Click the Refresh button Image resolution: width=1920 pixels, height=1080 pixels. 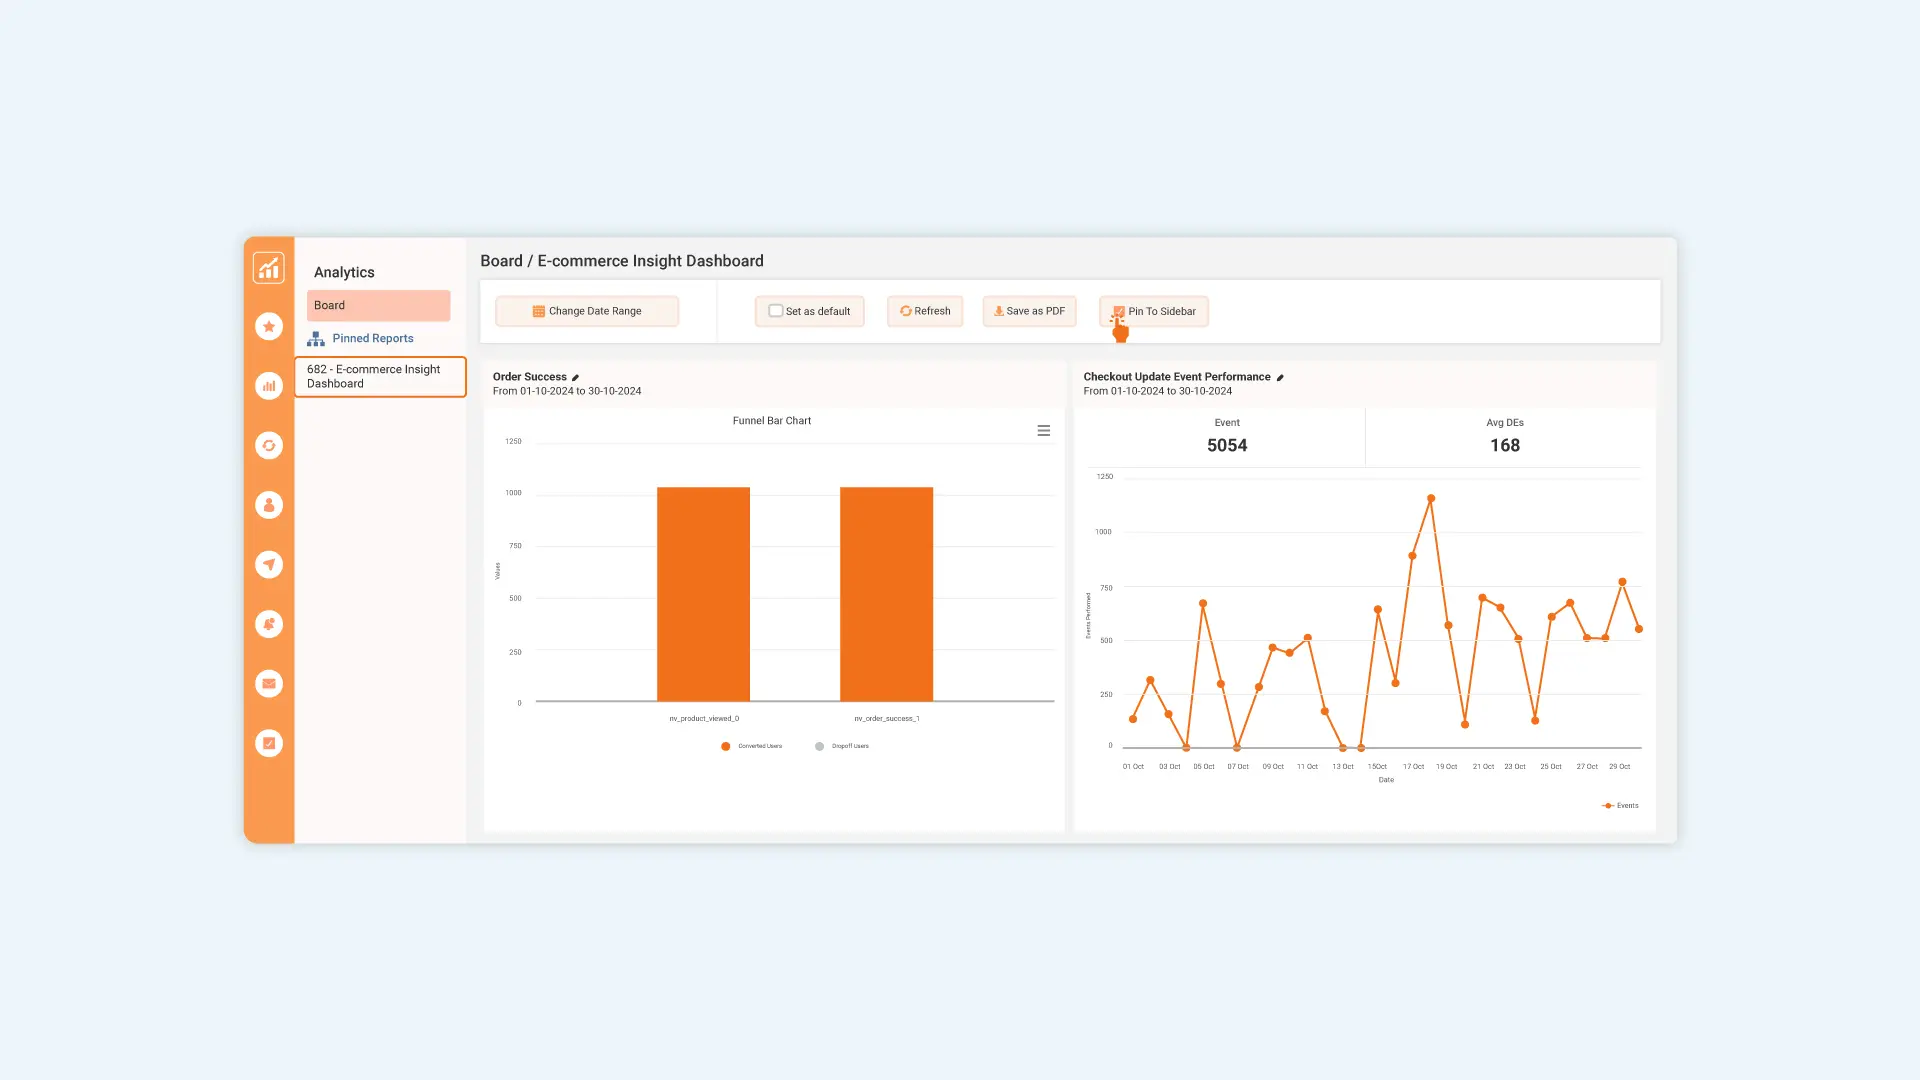click(925, 311)
